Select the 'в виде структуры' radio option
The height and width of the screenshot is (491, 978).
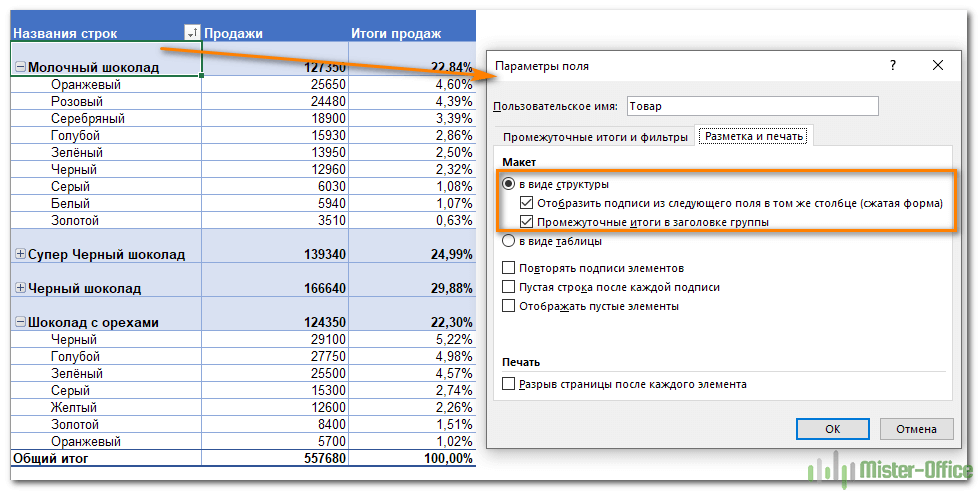(x=509, y=184)
